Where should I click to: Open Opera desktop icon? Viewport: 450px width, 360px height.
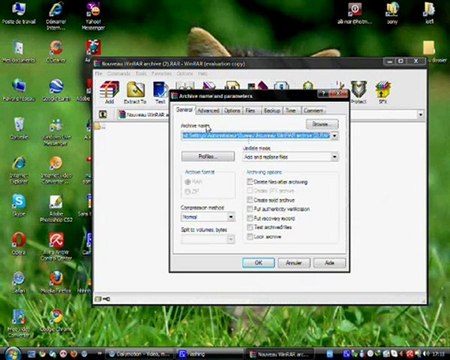tap(19, 244)
